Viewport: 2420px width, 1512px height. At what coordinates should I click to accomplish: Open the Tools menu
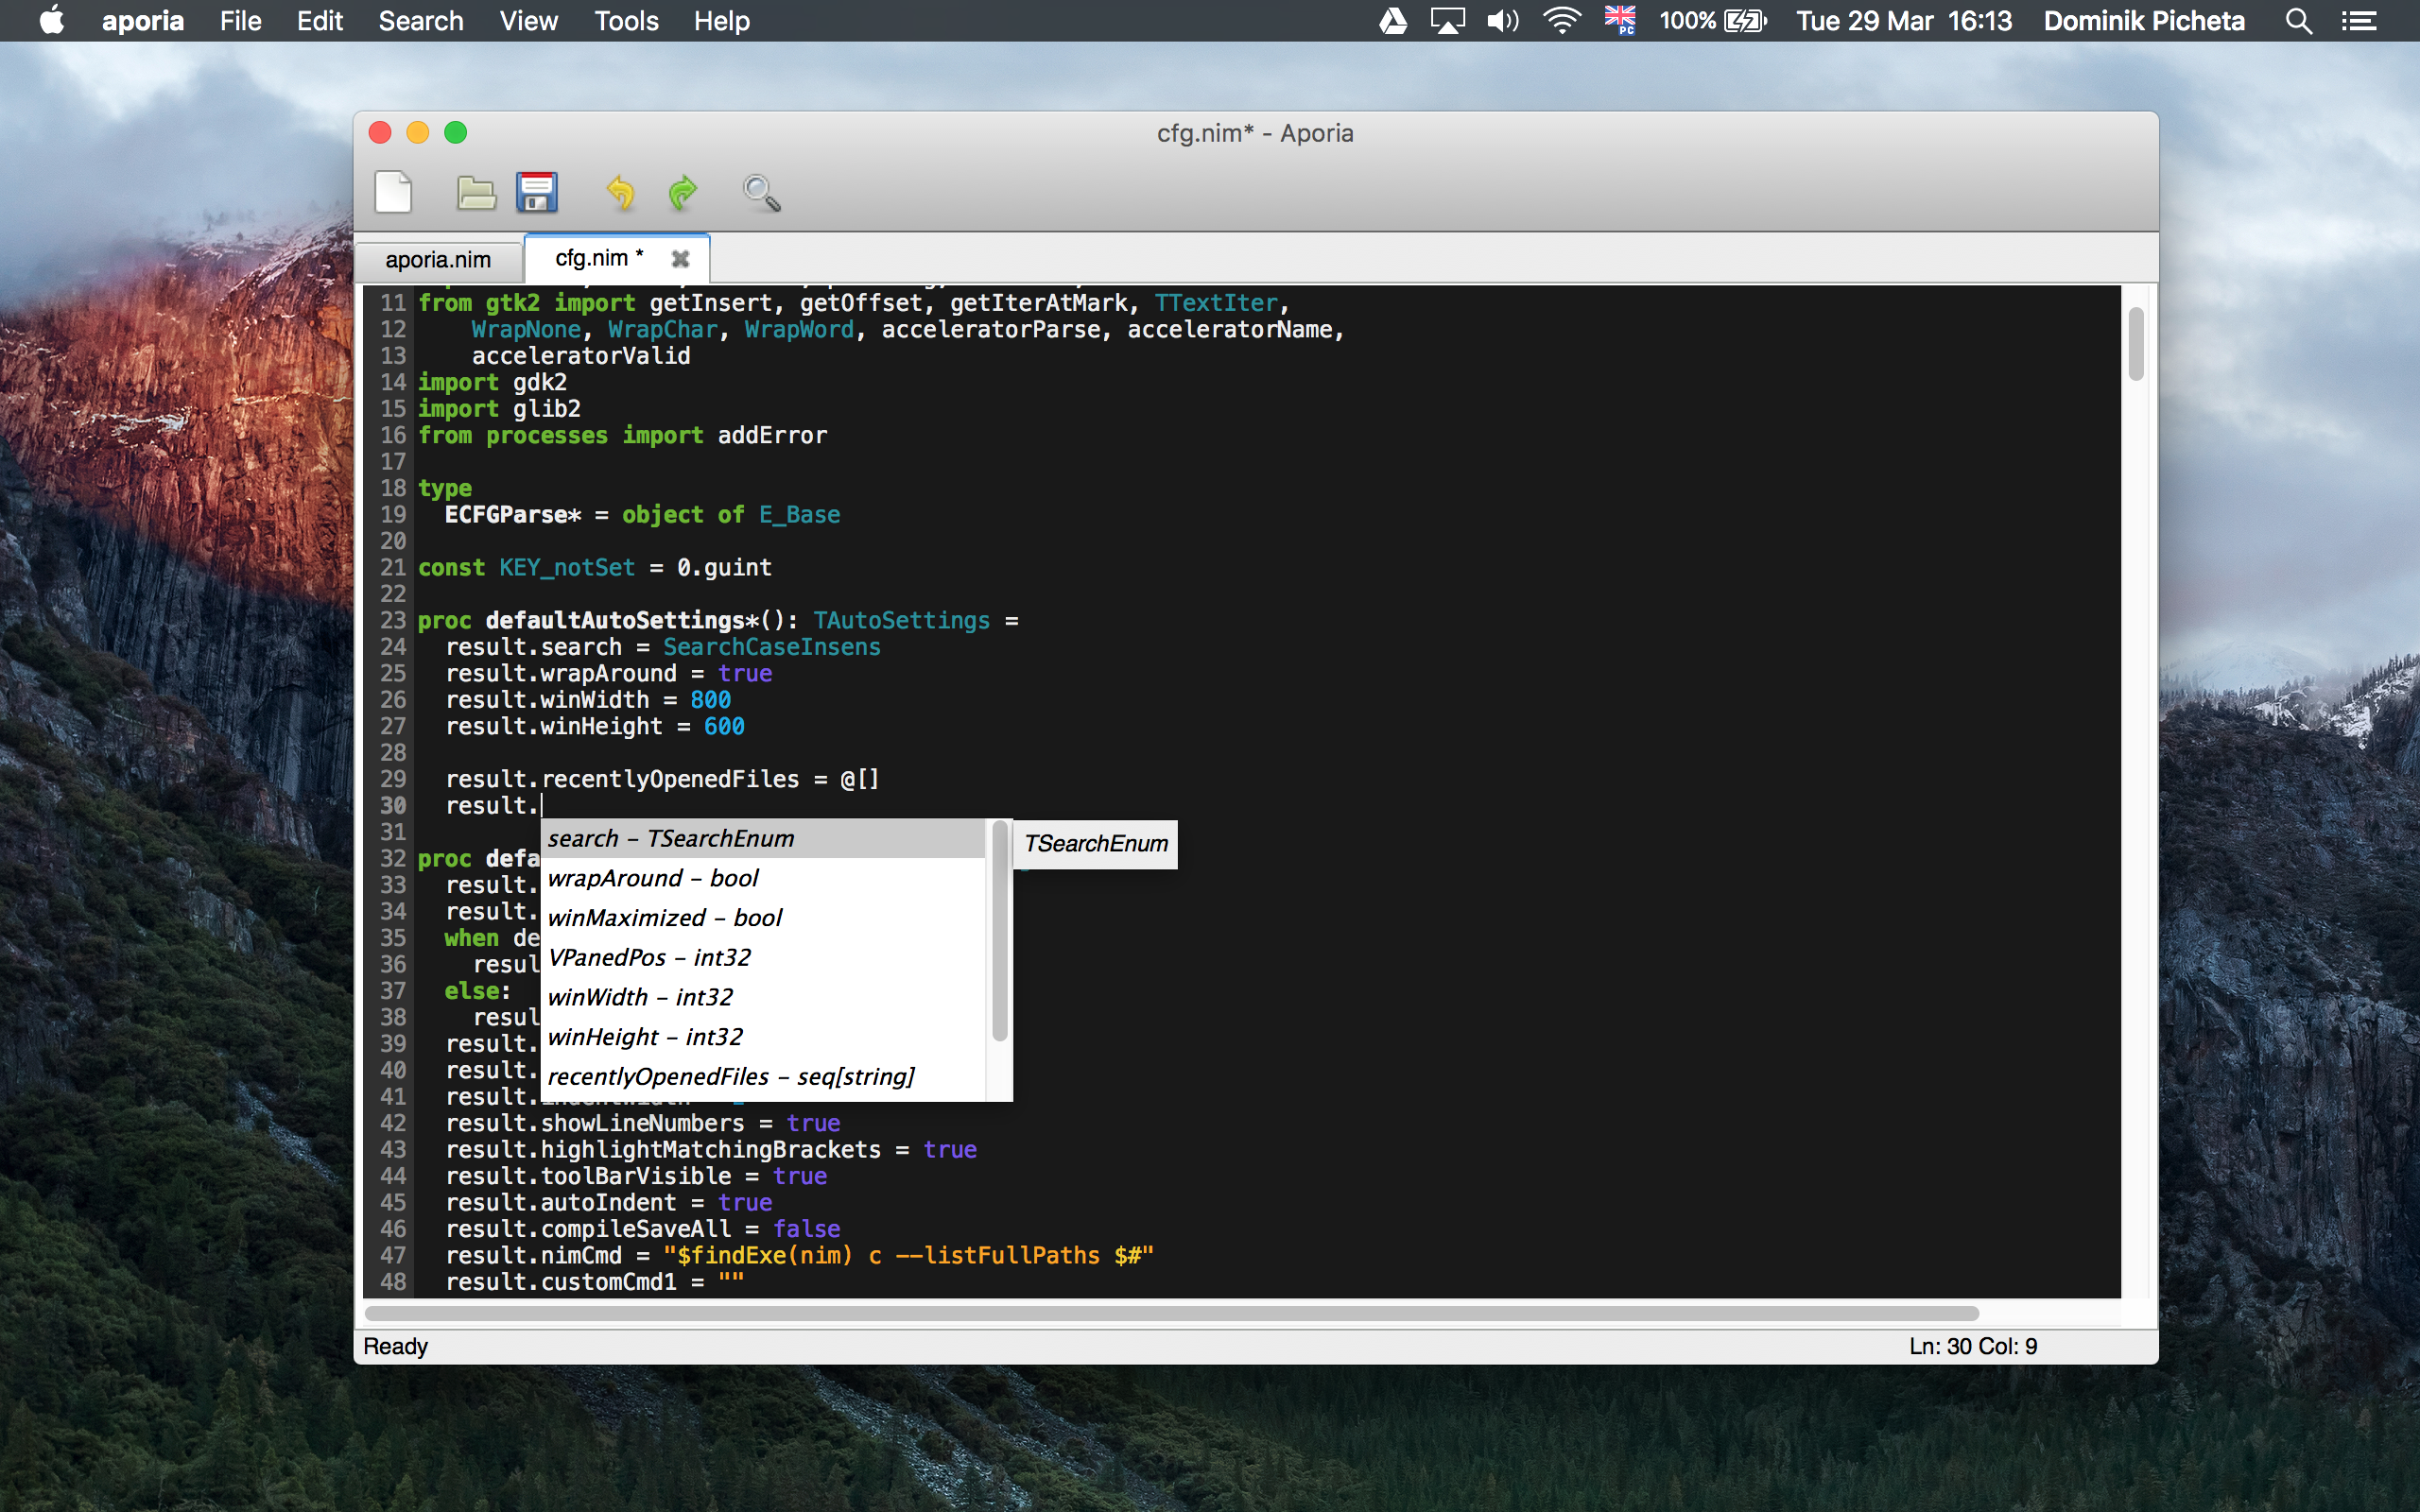coord(626,21)
